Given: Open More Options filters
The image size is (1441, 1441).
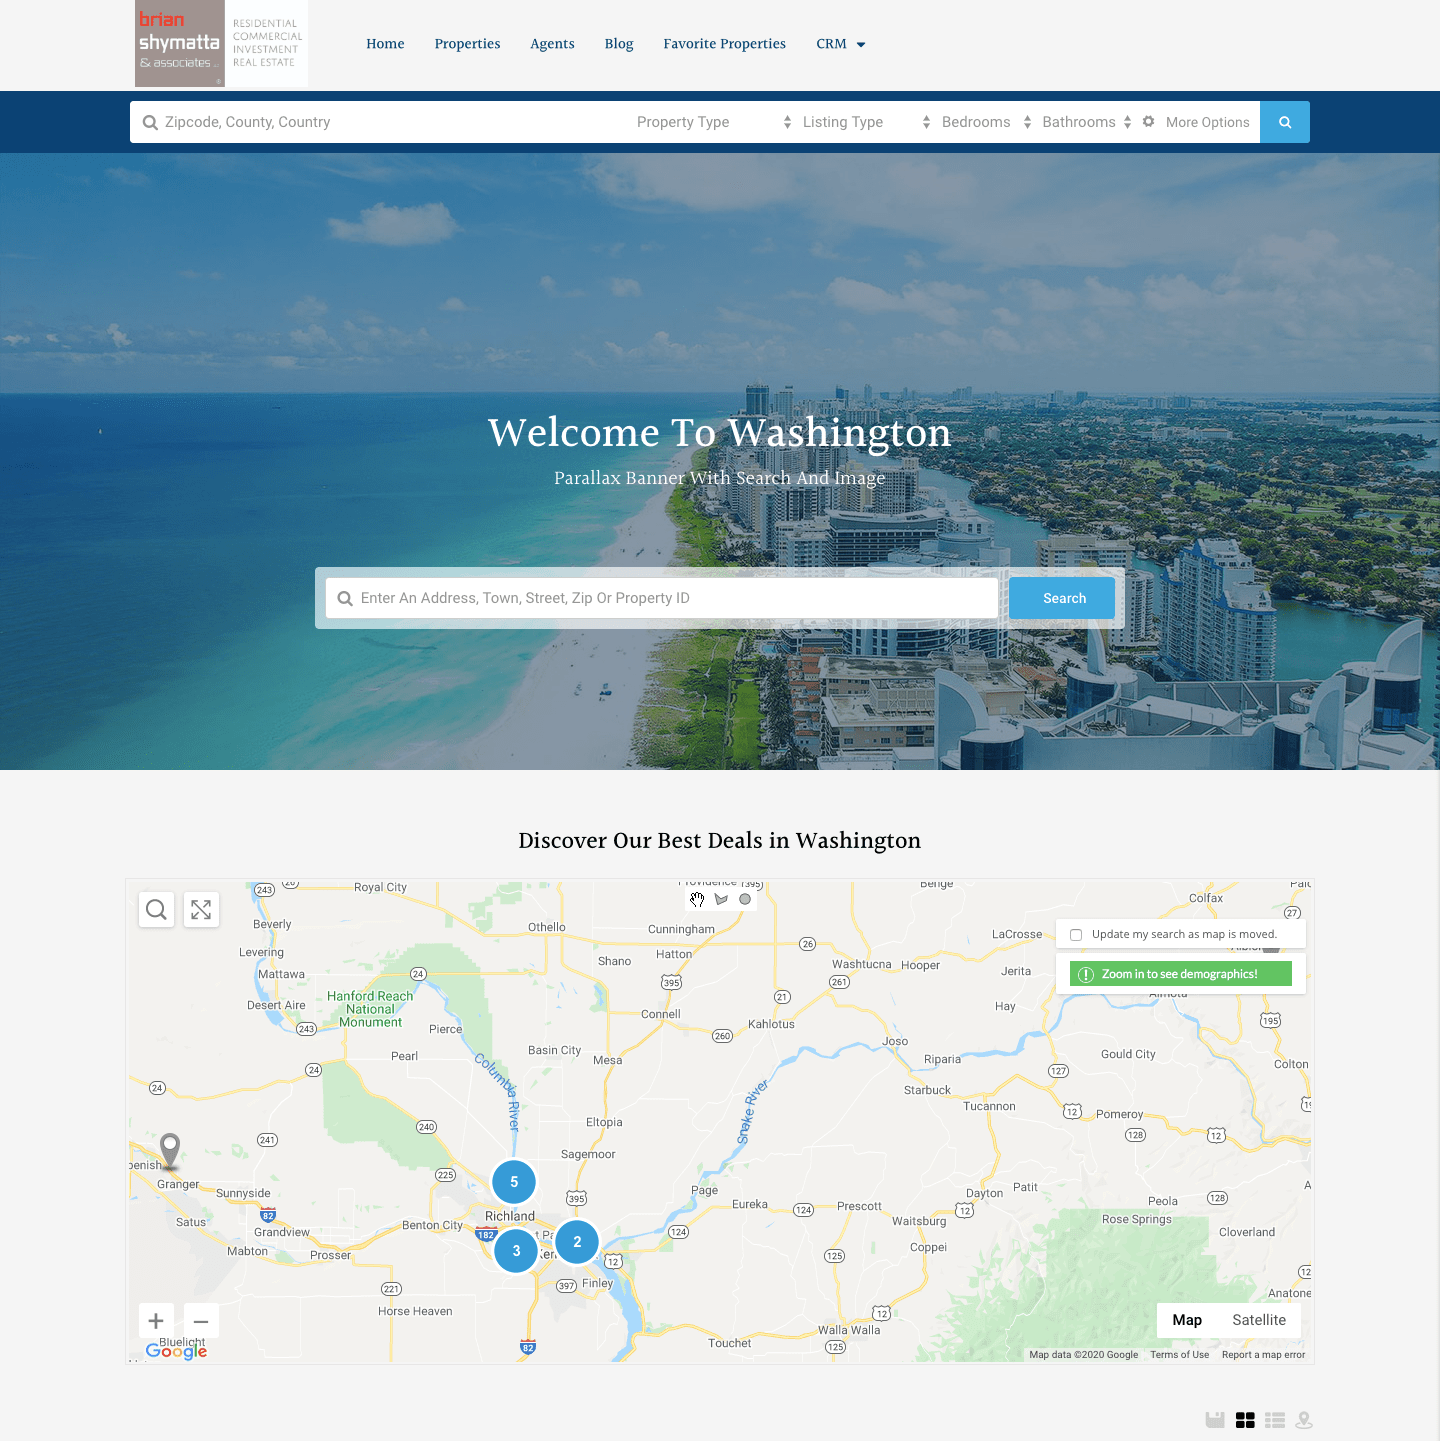Looking at the screenshot, I should pos(1207,122).
